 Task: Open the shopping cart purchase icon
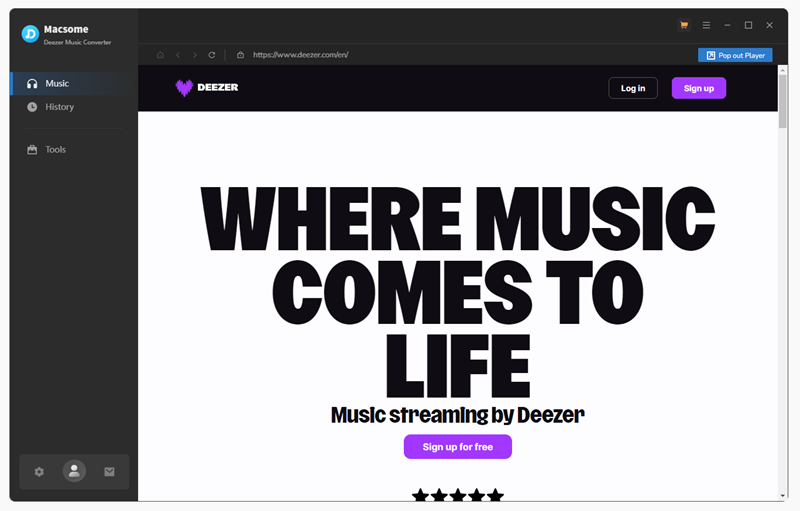point(684,25)
